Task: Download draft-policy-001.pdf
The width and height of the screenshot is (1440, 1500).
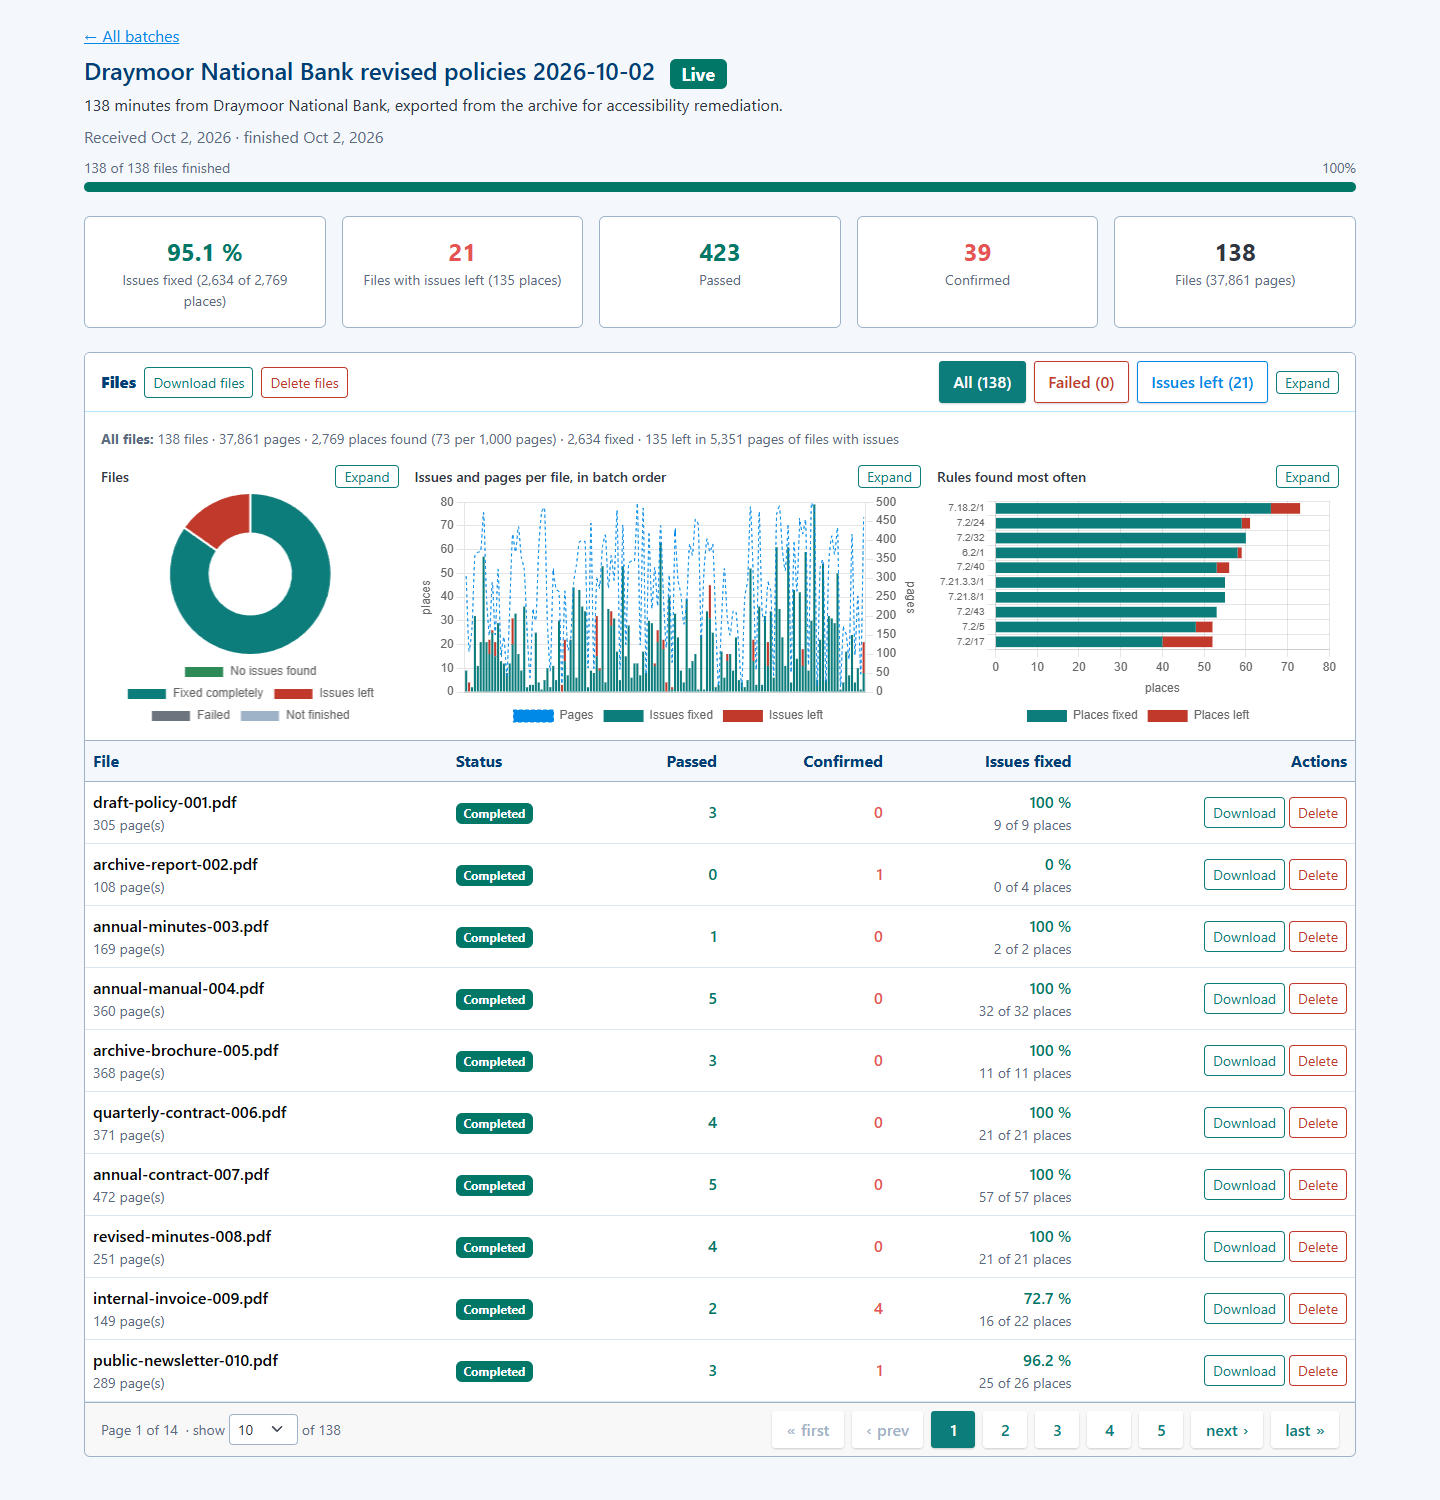Action: point(1244,813)
